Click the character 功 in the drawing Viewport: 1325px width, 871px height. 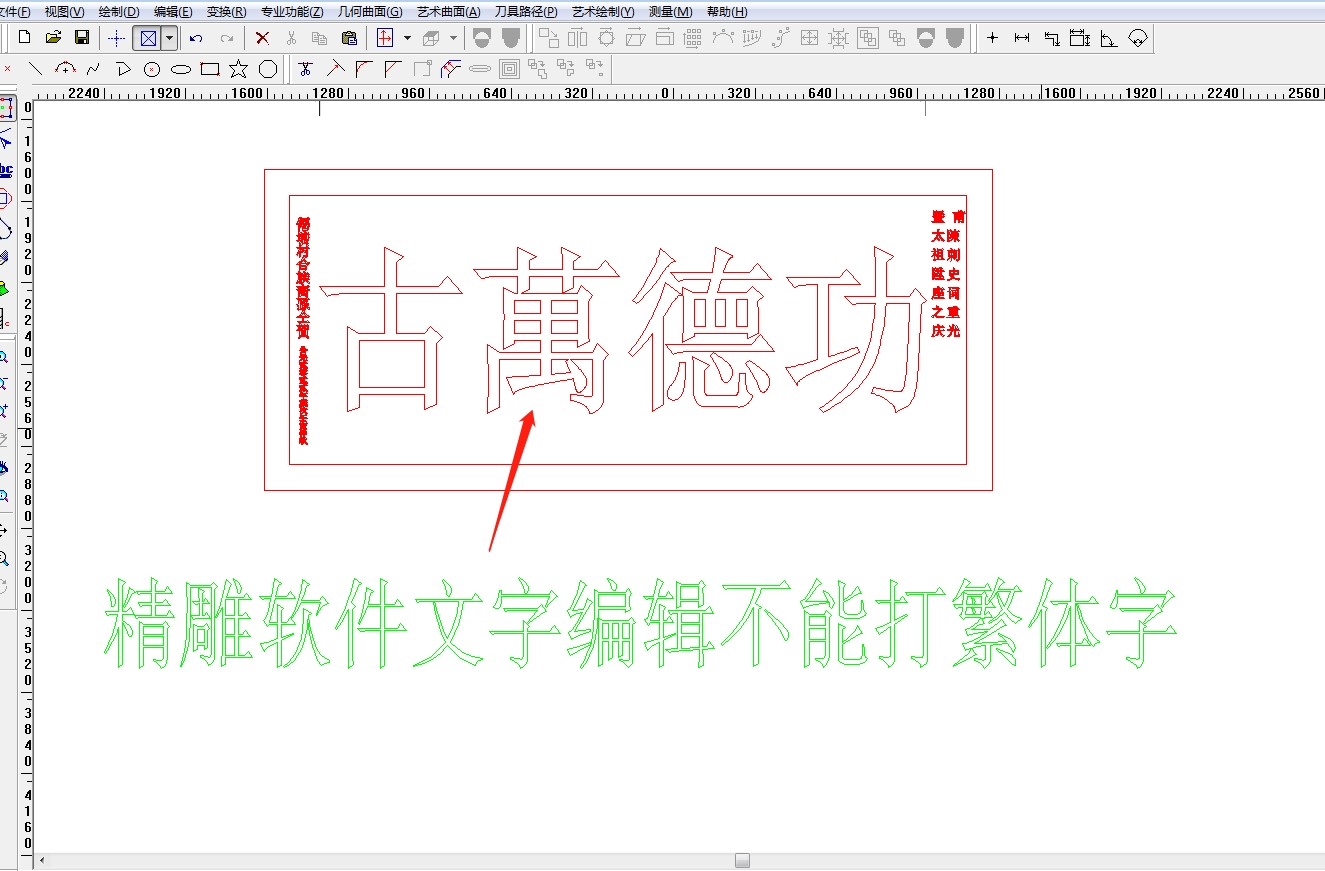pos(856,330)
